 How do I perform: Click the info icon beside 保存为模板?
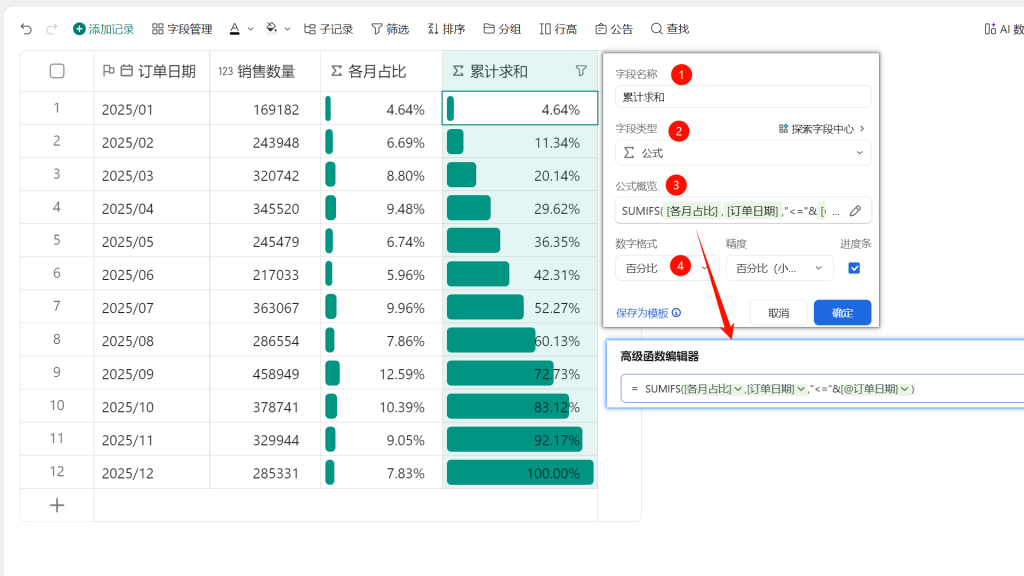[677, 313]
